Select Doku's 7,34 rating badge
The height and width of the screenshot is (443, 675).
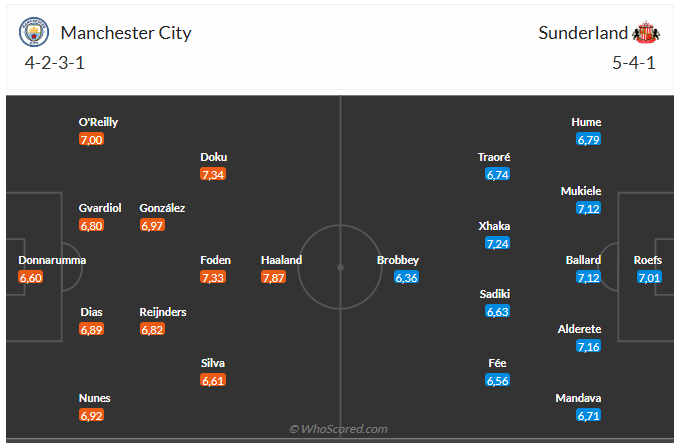[213, 174]
